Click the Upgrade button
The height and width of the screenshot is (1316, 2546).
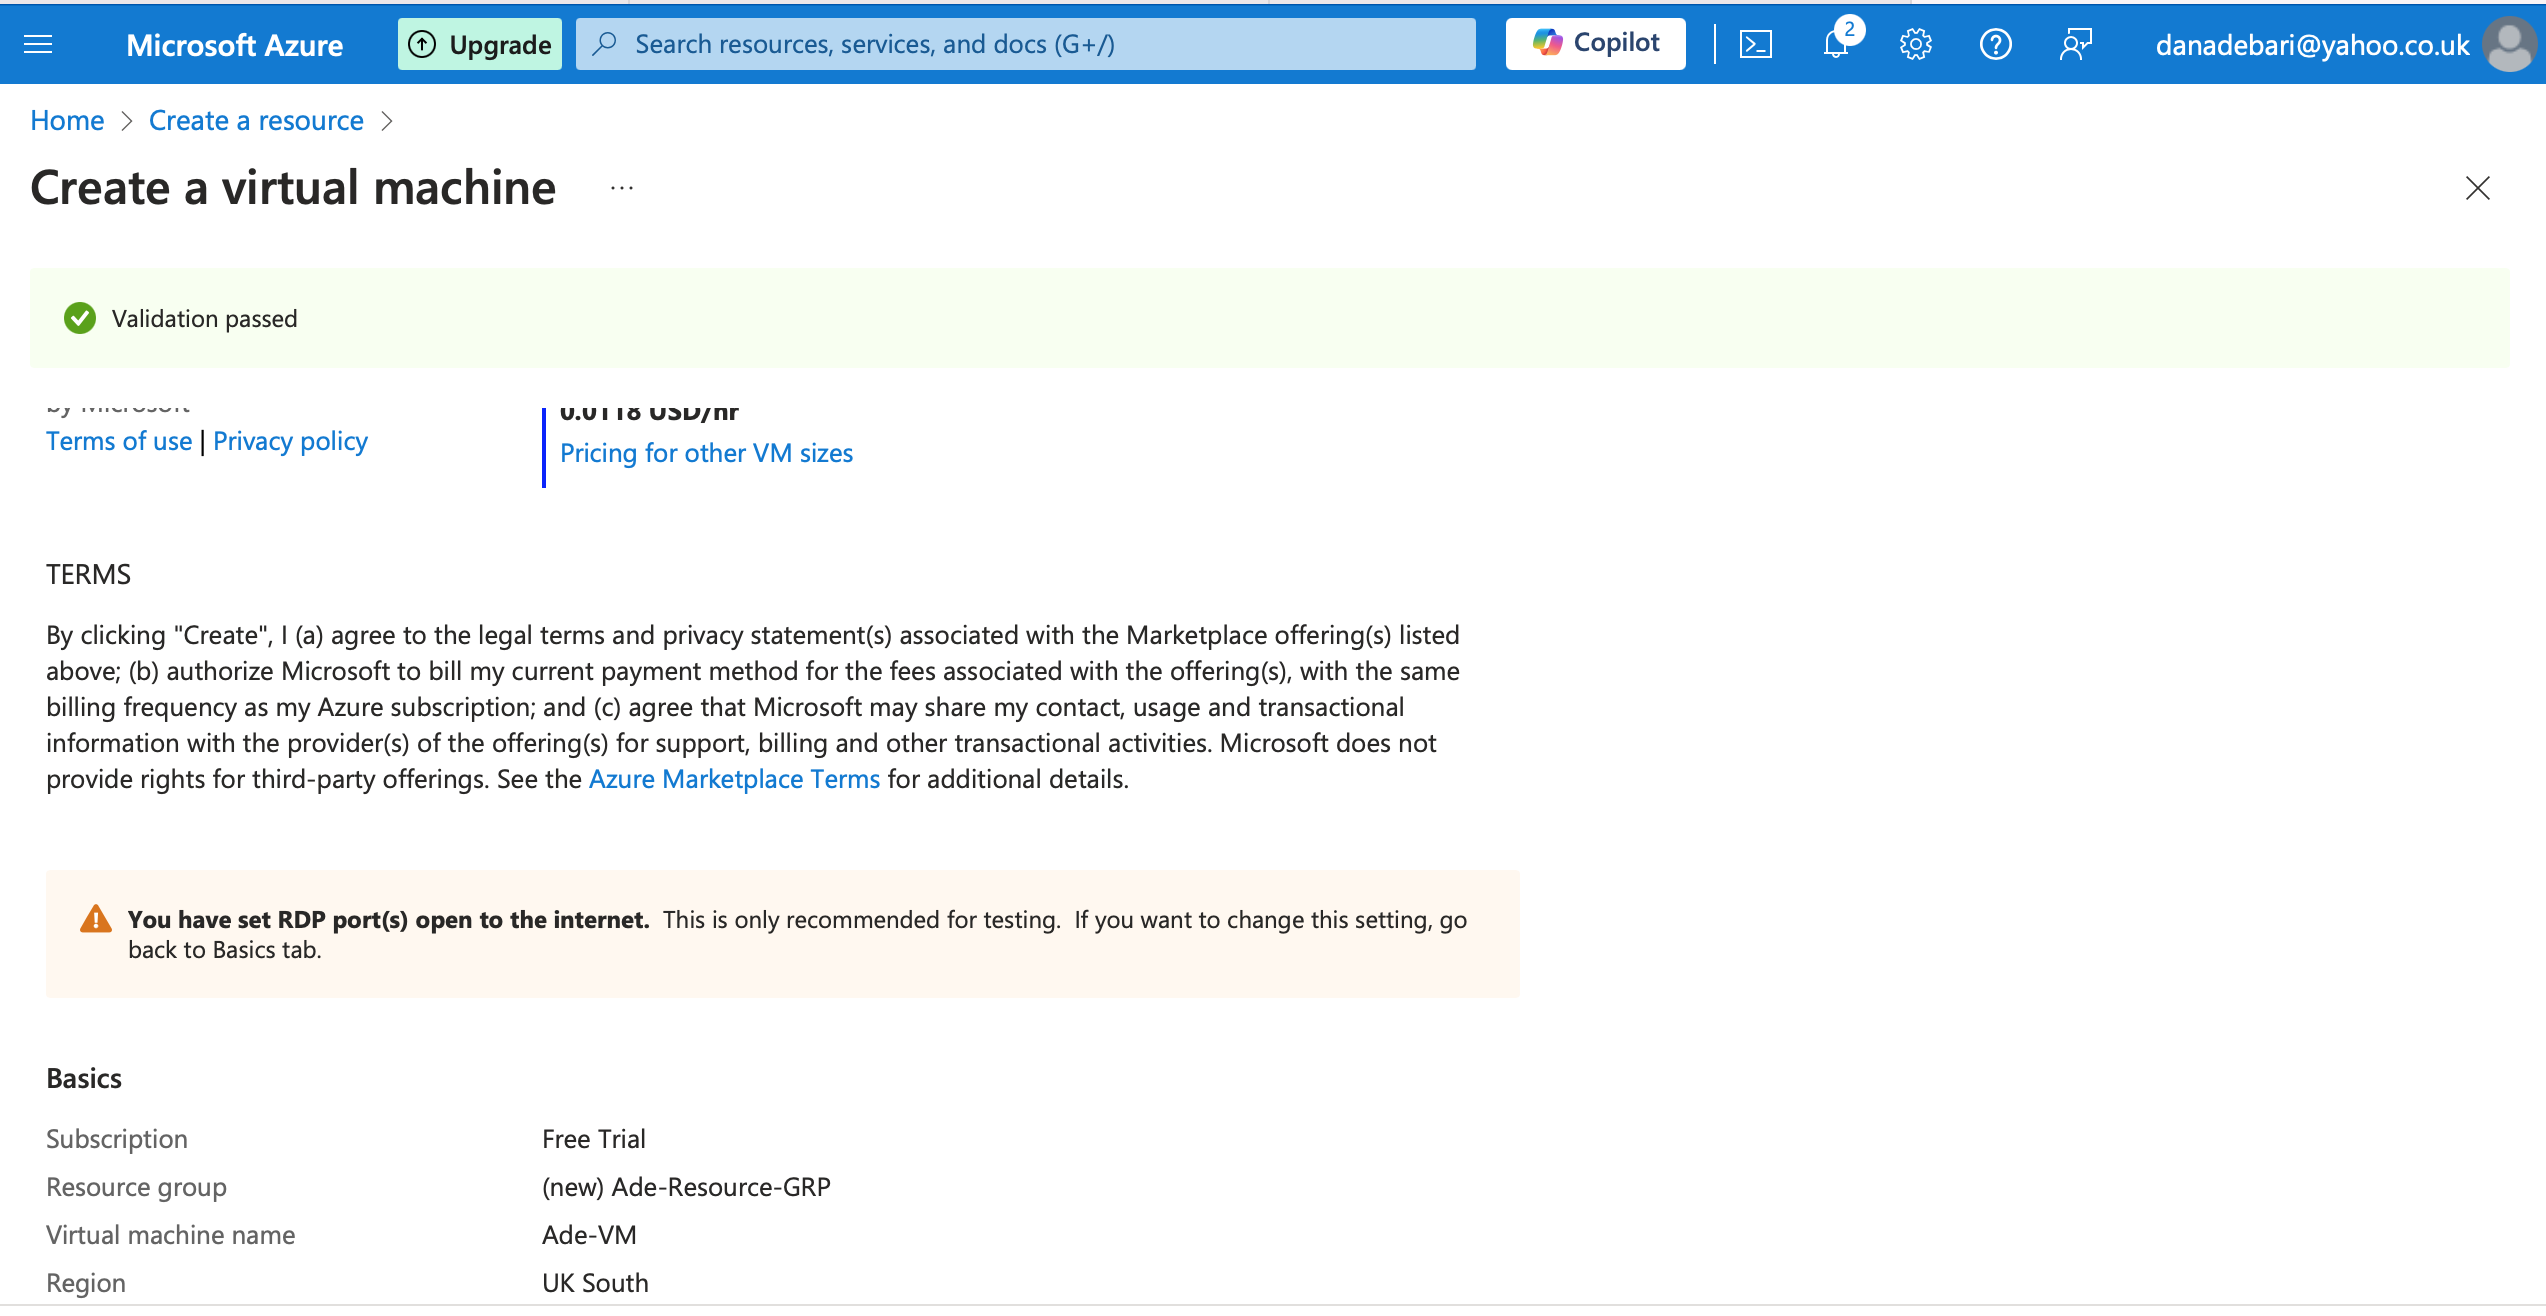click(x=480, y=44)
